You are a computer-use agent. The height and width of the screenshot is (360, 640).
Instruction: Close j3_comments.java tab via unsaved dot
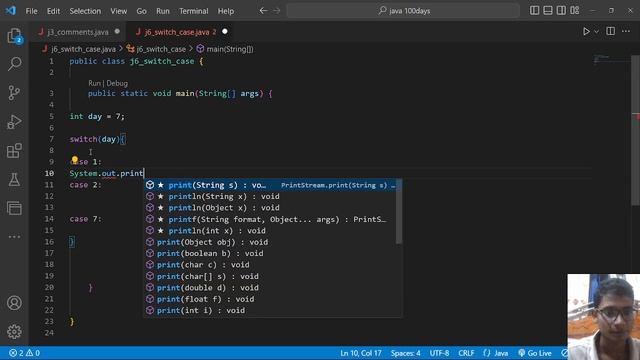pyautogui.click(x=117, y=31)
